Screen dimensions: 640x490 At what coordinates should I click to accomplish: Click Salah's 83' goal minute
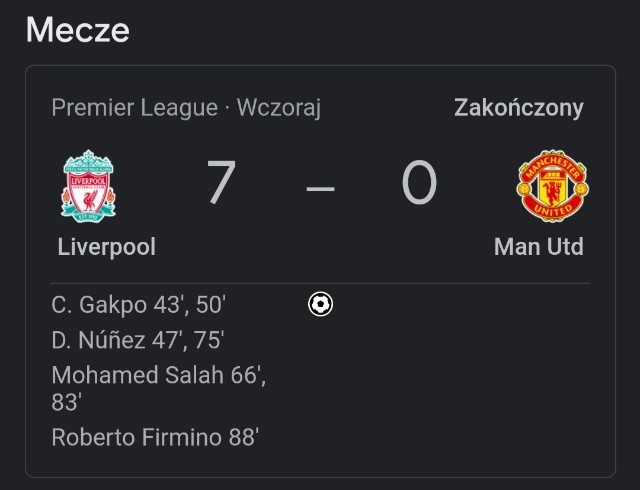(x=67, y=402)
